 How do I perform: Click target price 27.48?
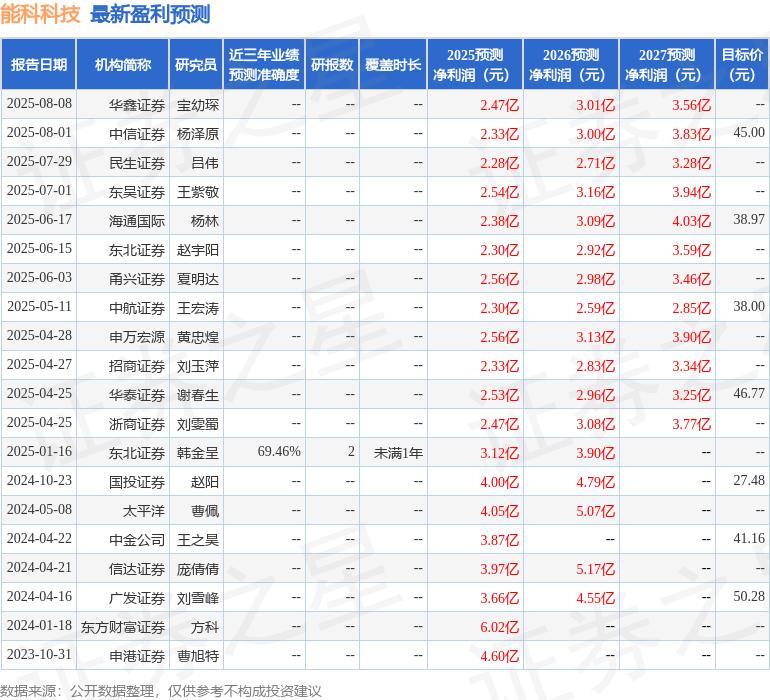749,480
